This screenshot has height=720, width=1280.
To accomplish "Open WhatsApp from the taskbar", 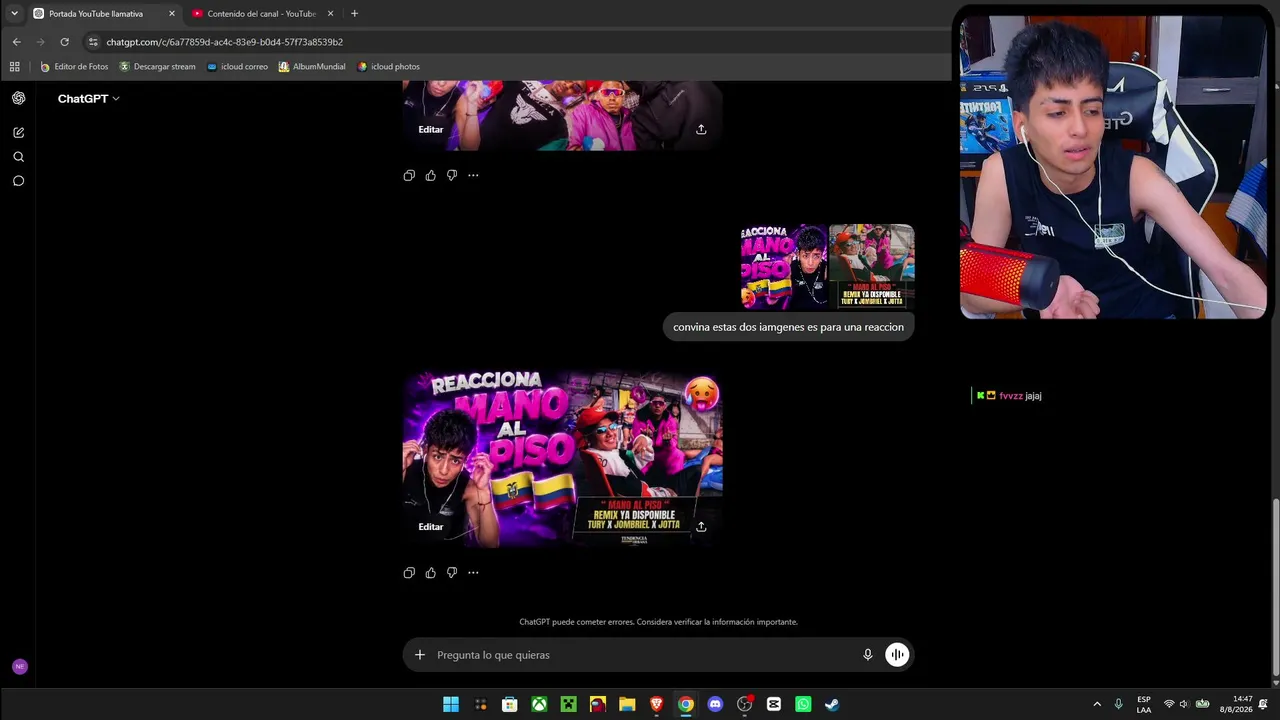I will click(x=803, y=704).
